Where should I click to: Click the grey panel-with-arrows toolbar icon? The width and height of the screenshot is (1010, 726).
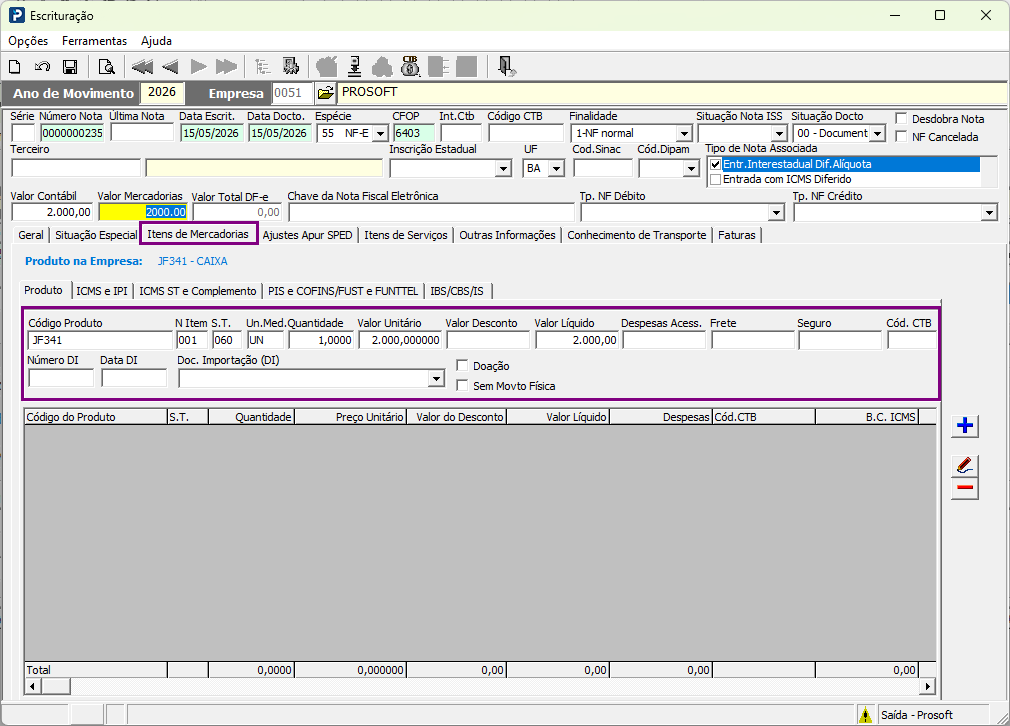pyautogui.click(x=439, y=67)
